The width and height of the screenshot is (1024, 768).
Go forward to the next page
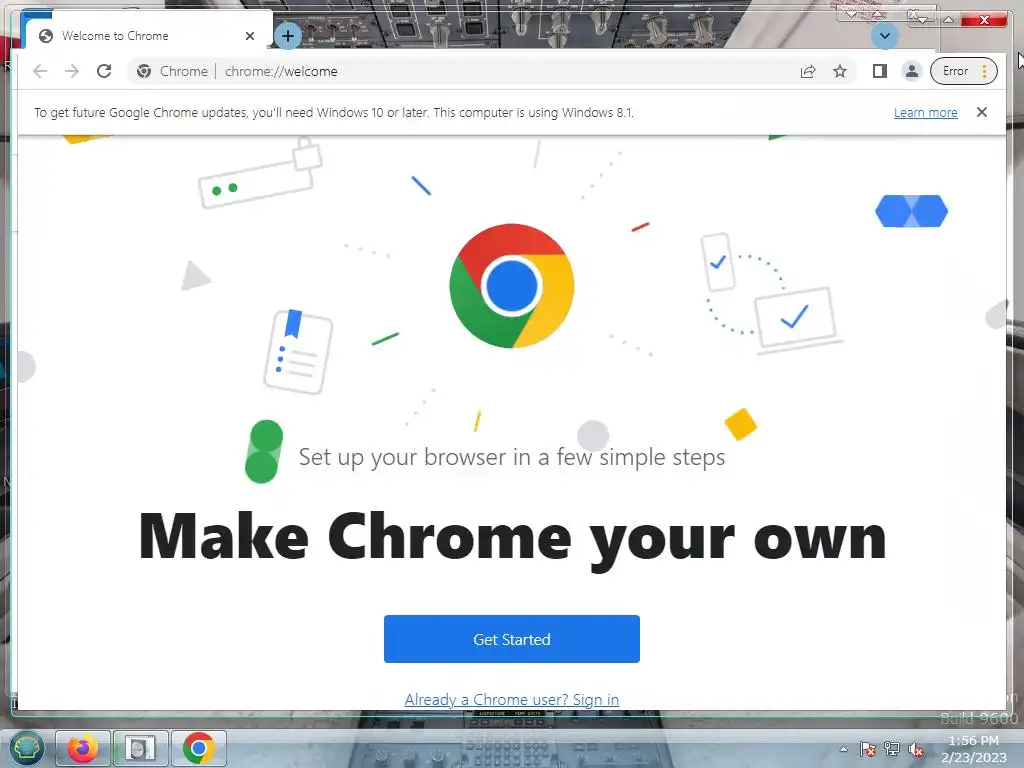click(72, 71)
